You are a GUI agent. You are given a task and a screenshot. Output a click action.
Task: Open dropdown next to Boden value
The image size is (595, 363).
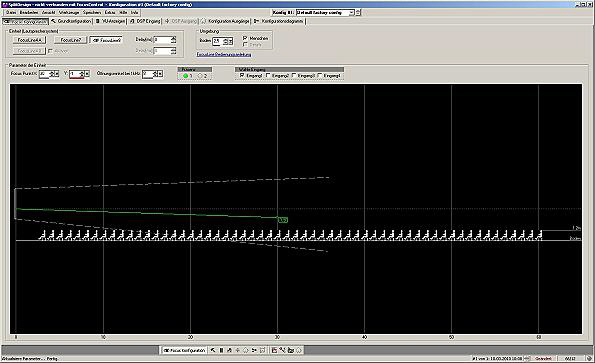click(x=230, y=41)
